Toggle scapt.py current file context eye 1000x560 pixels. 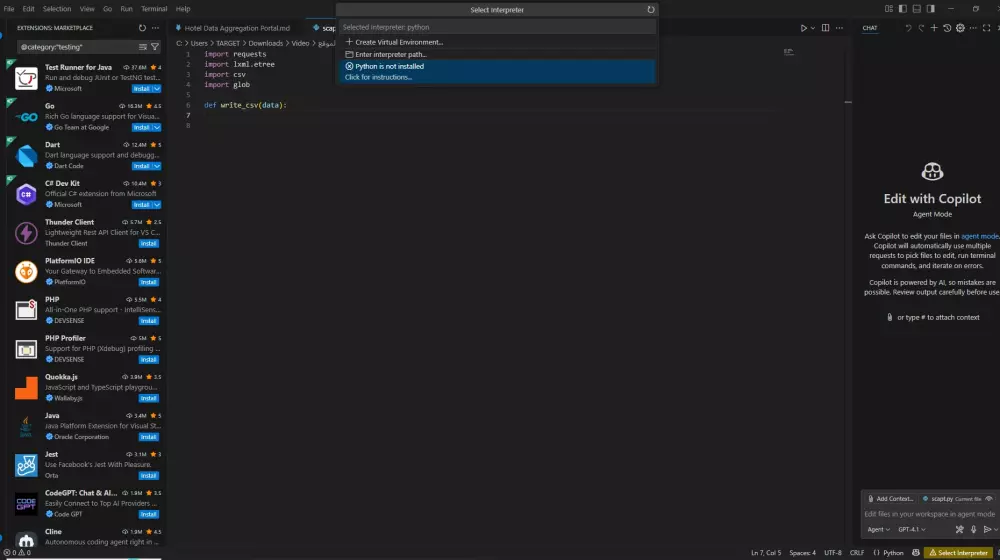point(989,499)
